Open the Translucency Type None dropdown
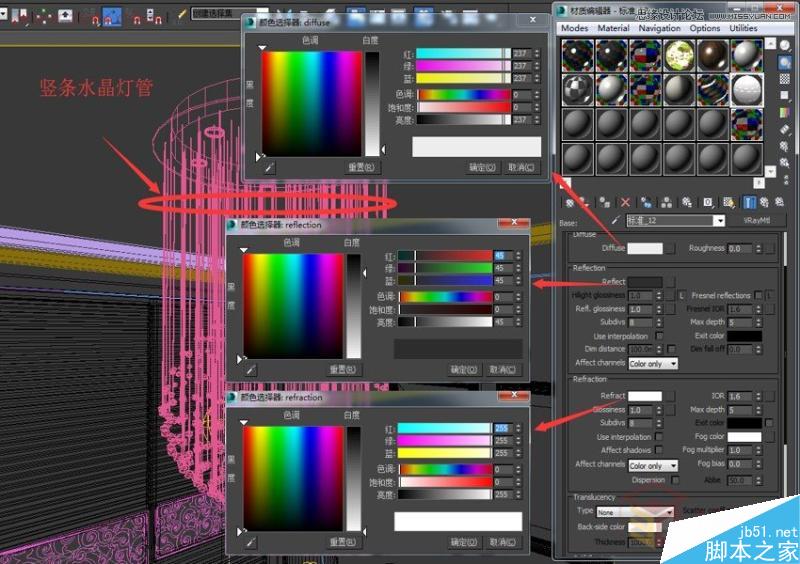This screenshot has height=564, width=800. 635,511
